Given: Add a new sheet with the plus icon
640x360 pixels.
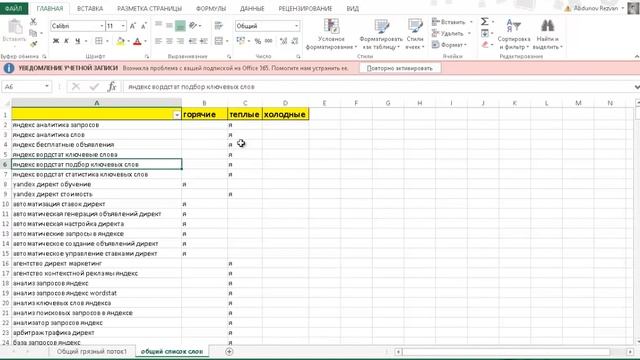Looking at the screenshot, I should [x=229, y=351].
